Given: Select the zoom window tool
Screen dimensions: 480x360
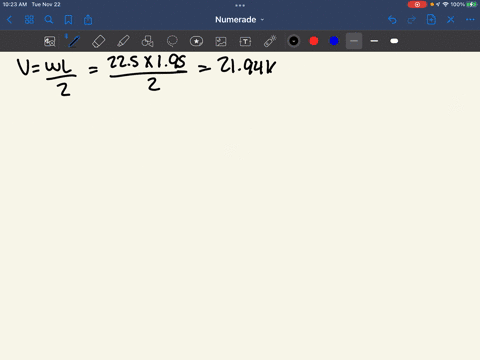Looking at the screenshot, I should (x=50, y=41).
